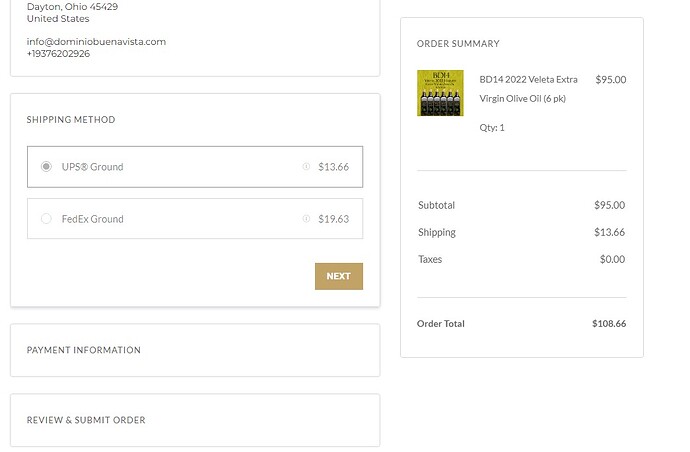Click the BD14 2022 Veleta Extra Virgin Olive Oil title
This screenshot has width=690, height=452.
click(x=528, y=89)
